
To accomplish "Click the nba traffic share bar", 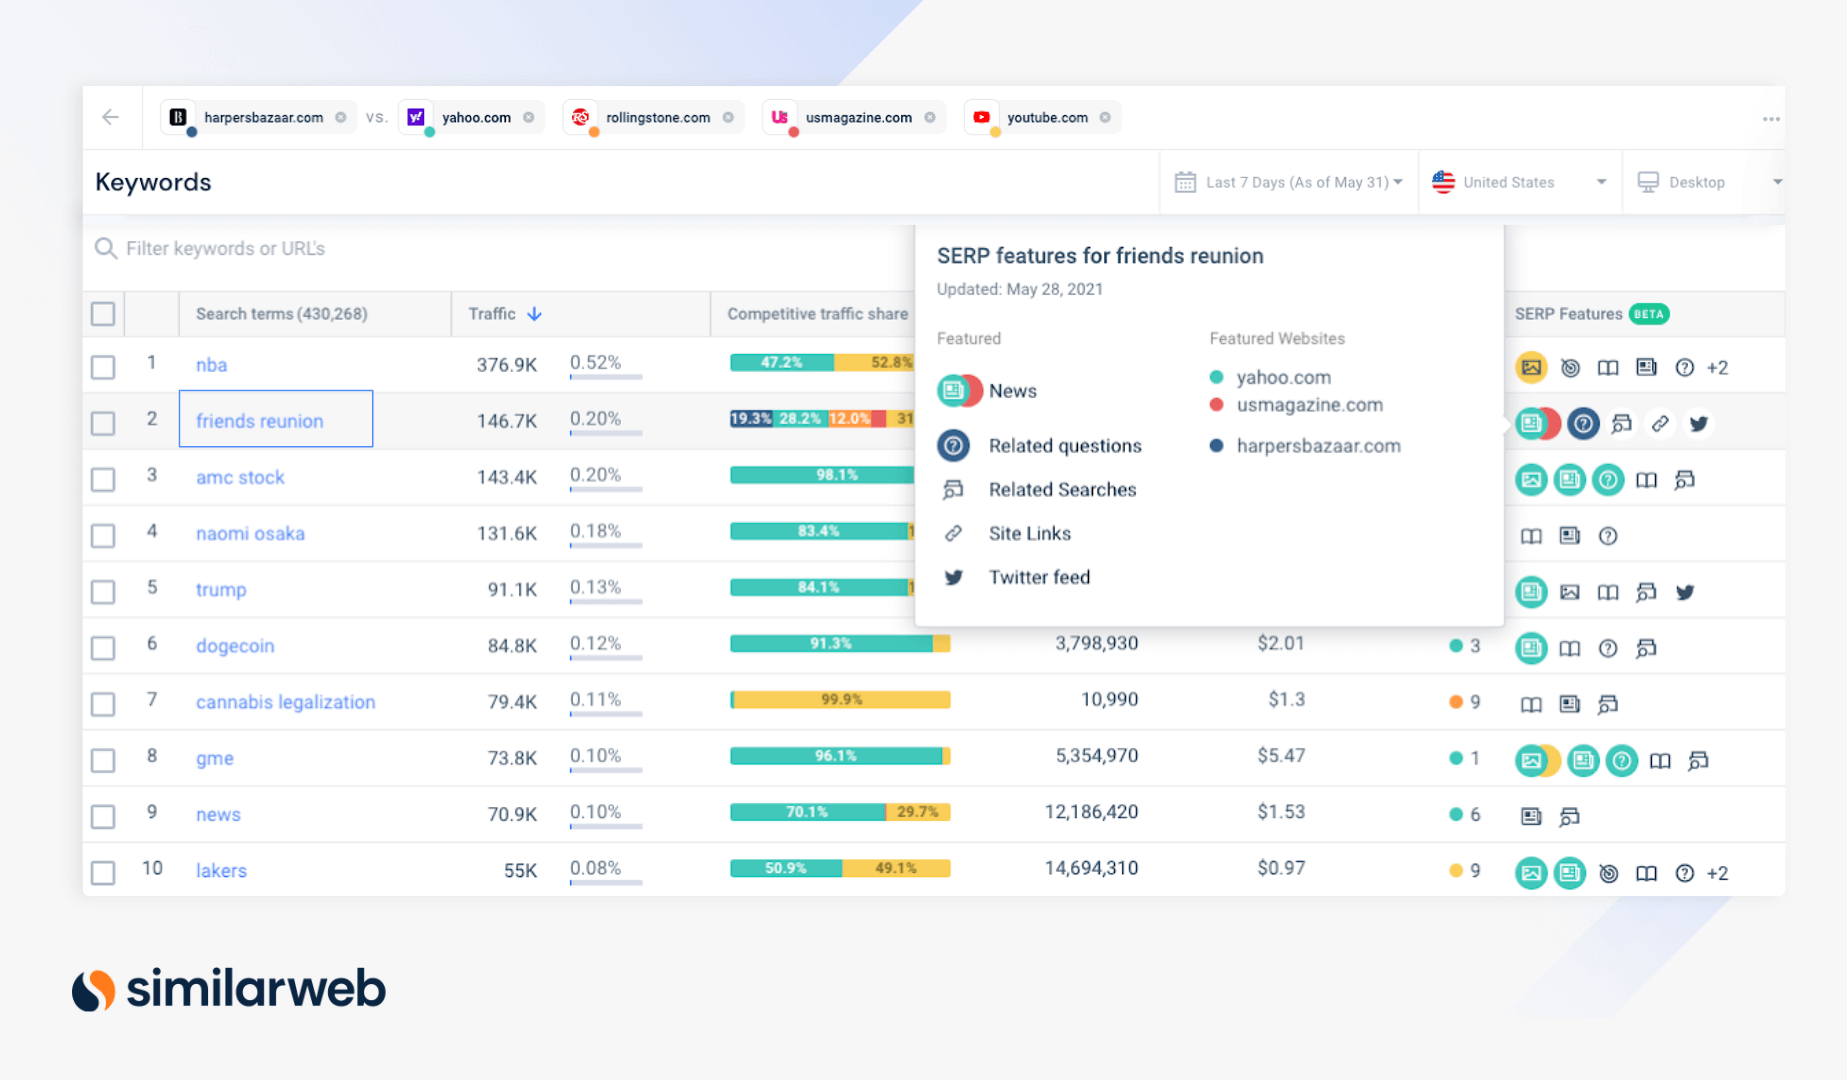I will pos(822,362).
